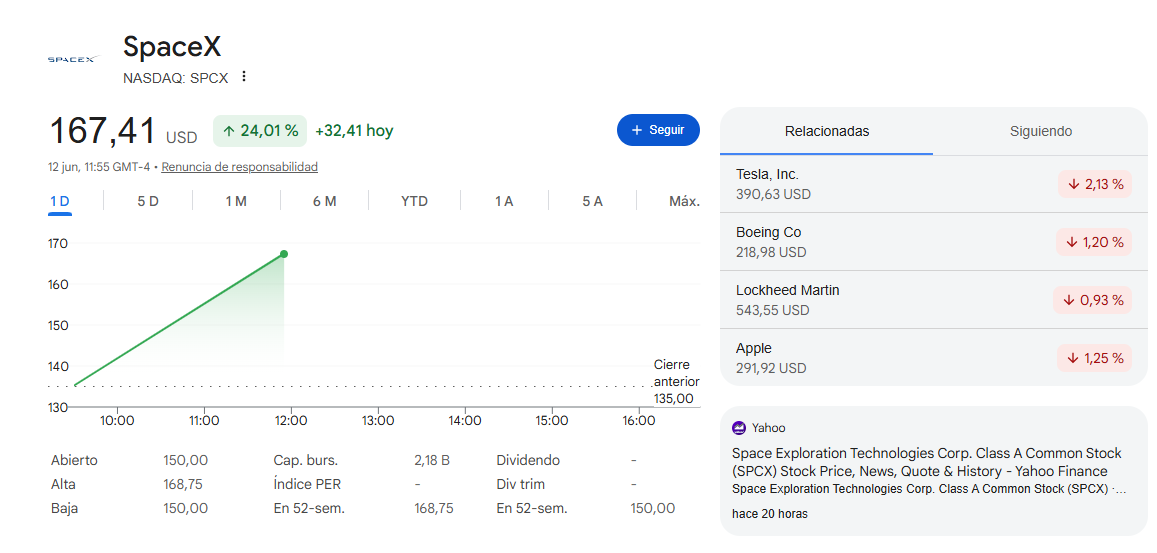Open the Apple related stock
1157x553 pixels.
933,358
